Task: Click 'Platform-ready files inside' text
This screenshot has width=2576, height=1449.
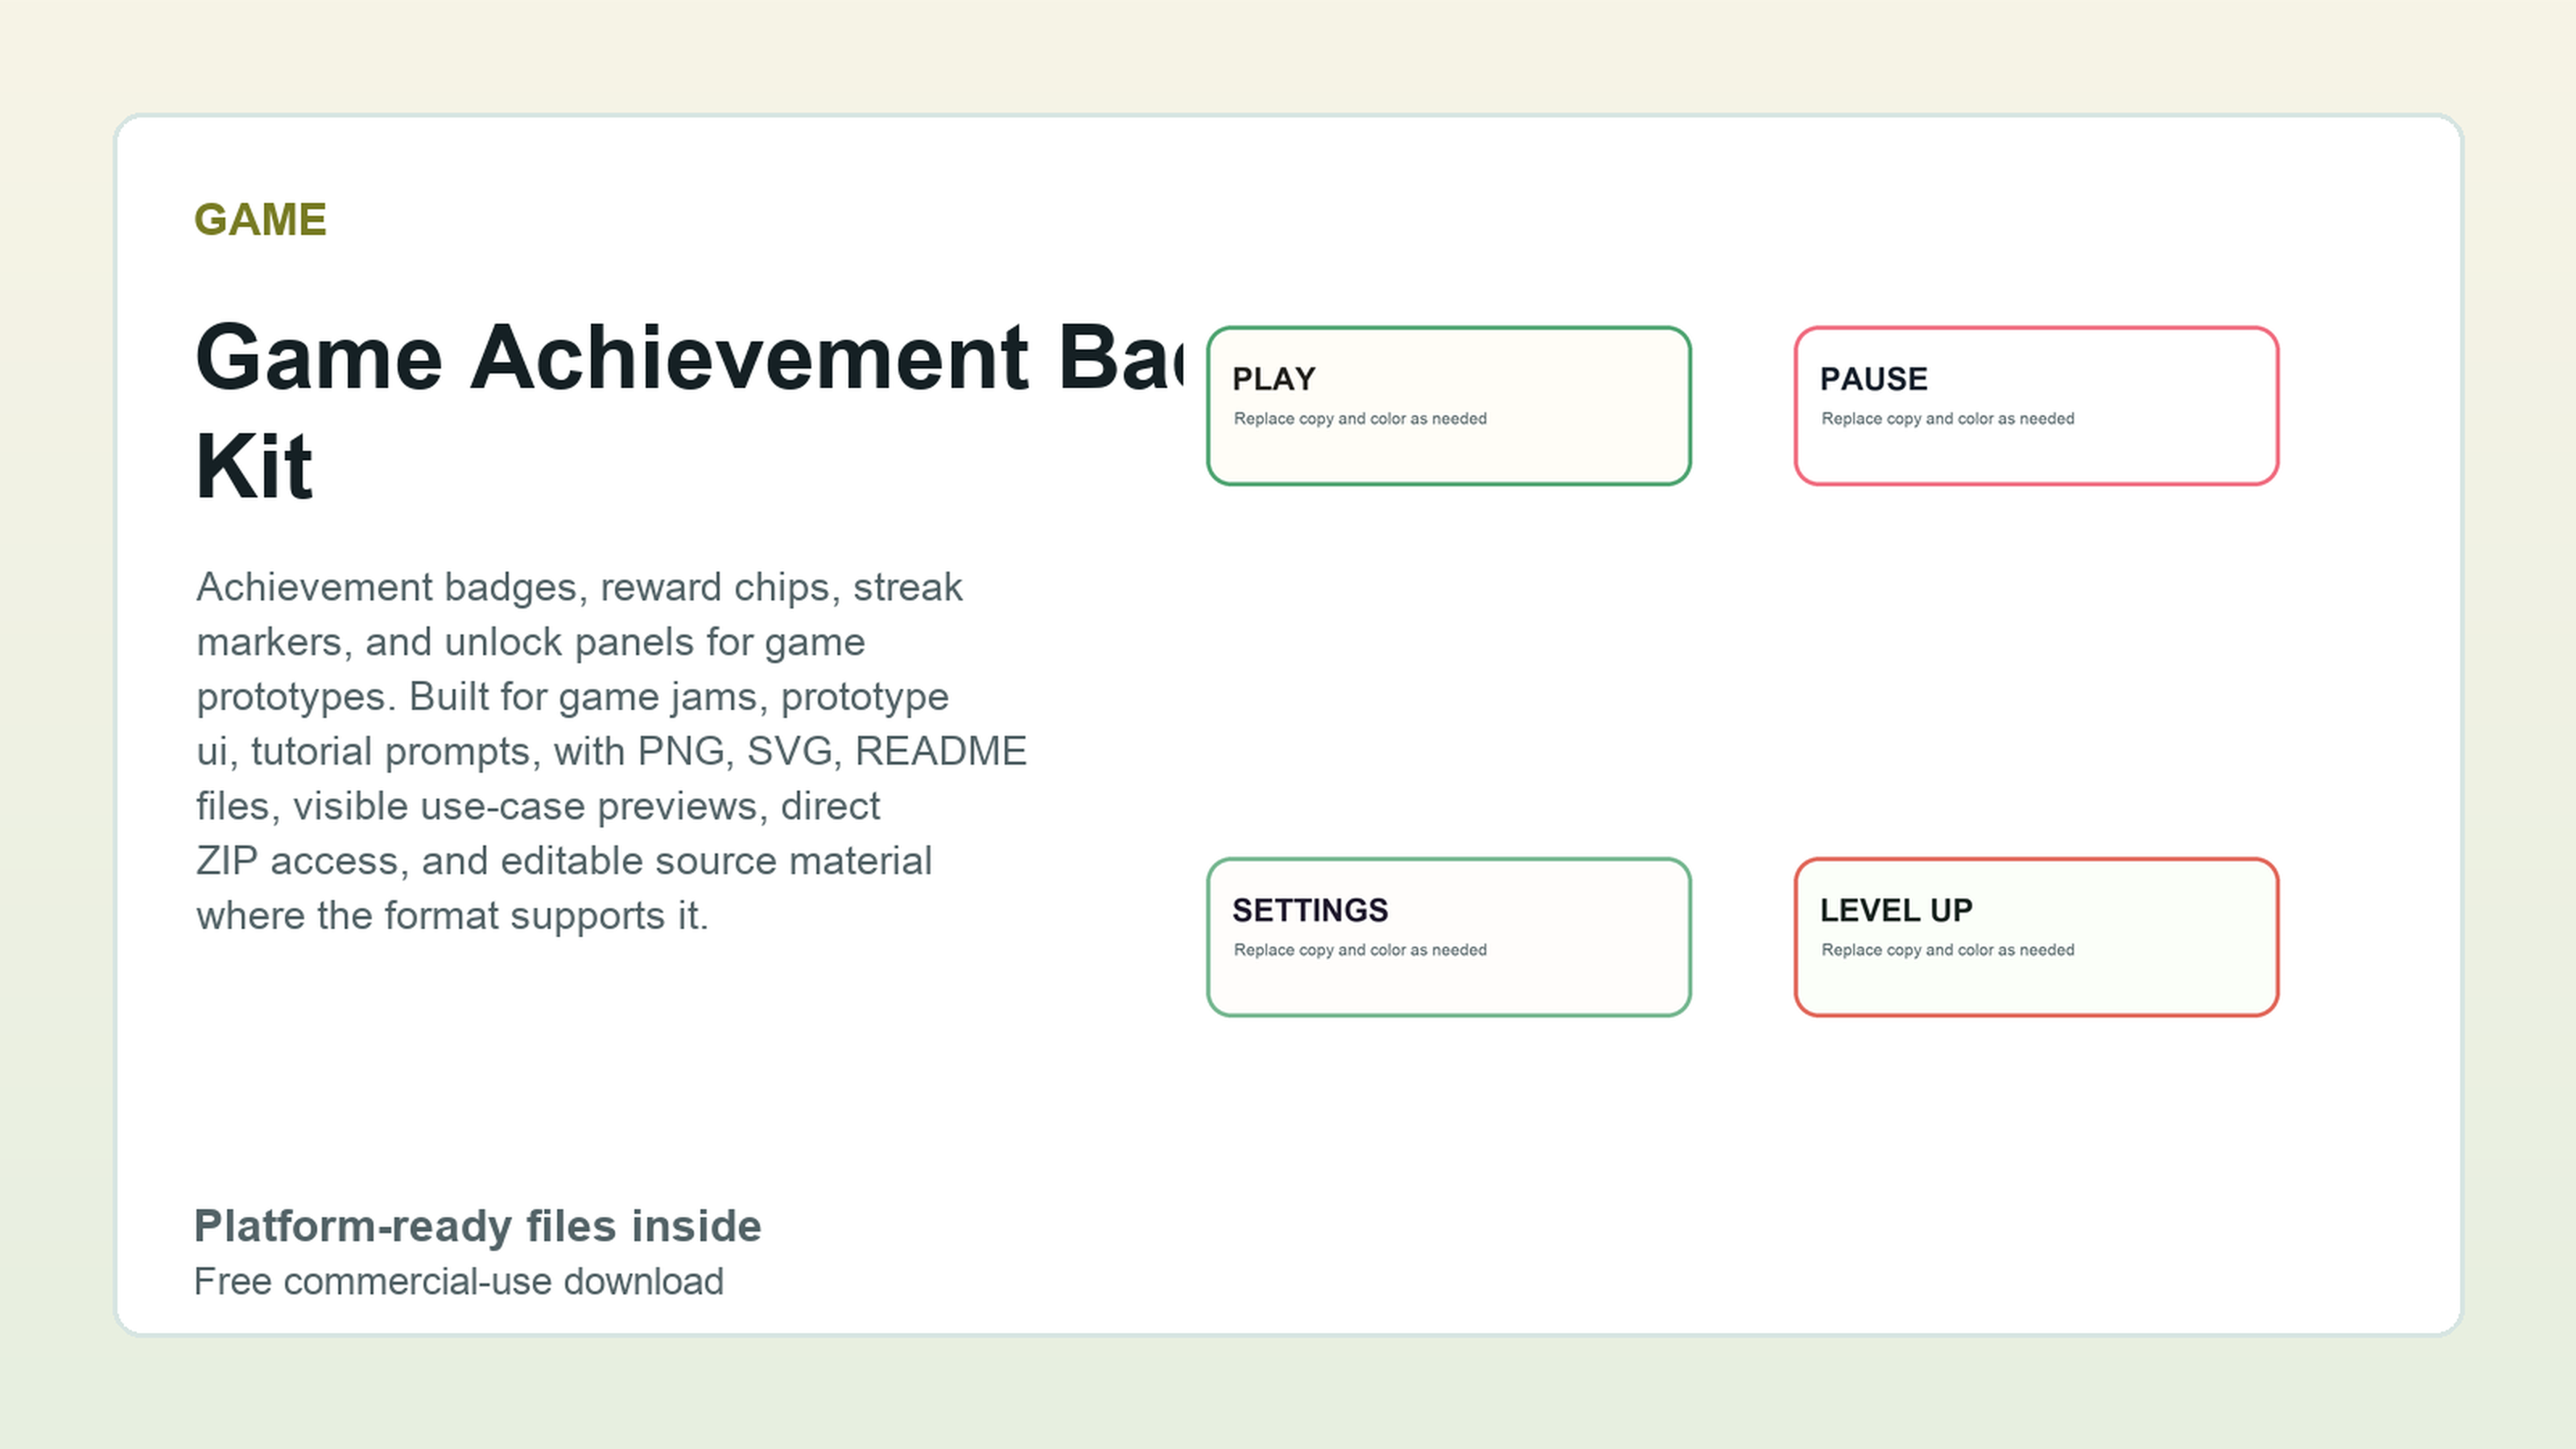Action: (x=477, y=1226)
